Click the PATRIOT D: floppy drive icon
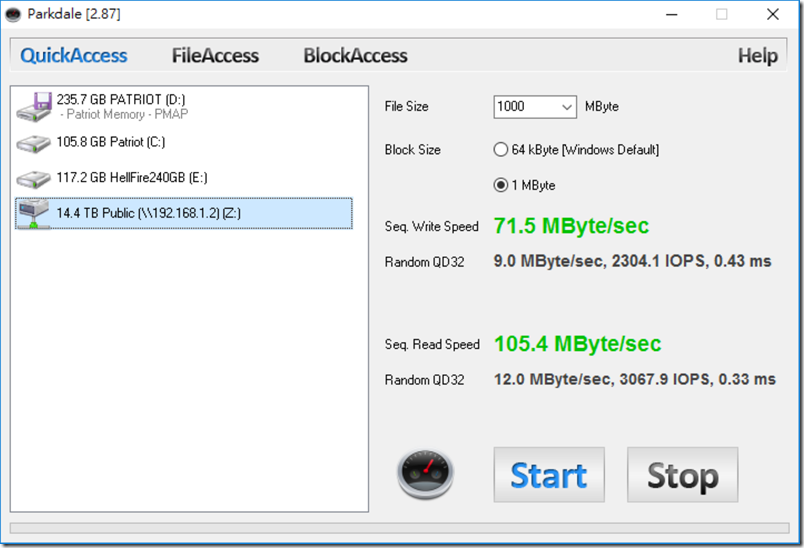The height and width of the screenshot is (548, 804). pos(34,107)
